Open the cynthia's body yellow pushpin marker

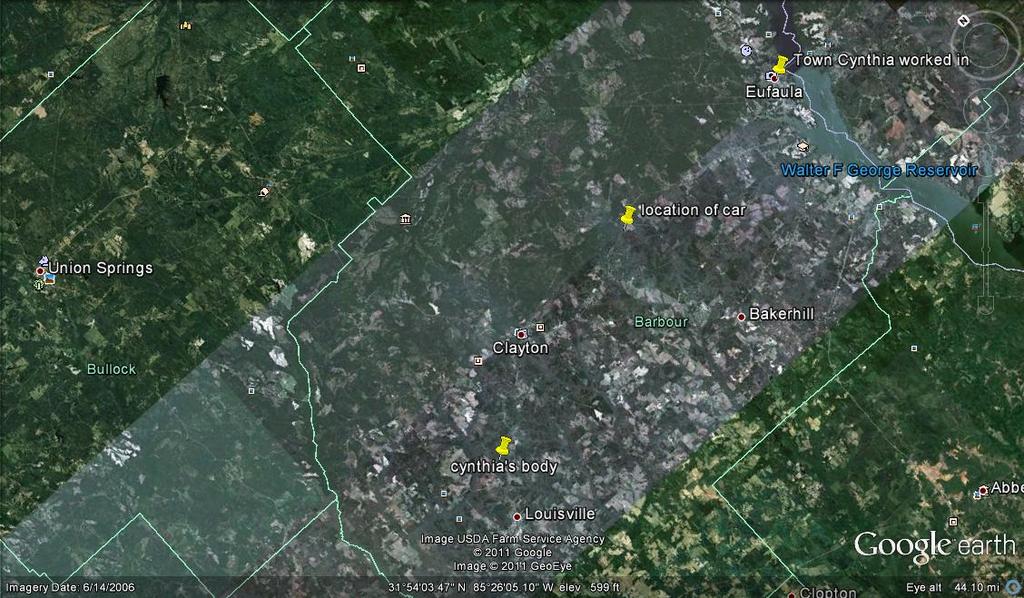coord(503,446)
